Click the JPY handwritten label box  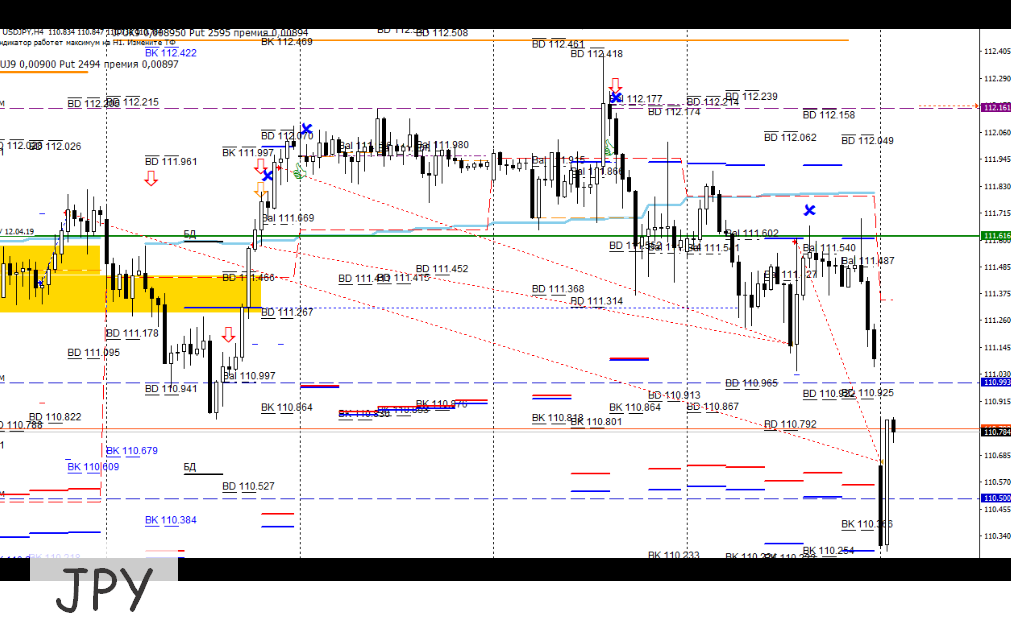point(104,589)
